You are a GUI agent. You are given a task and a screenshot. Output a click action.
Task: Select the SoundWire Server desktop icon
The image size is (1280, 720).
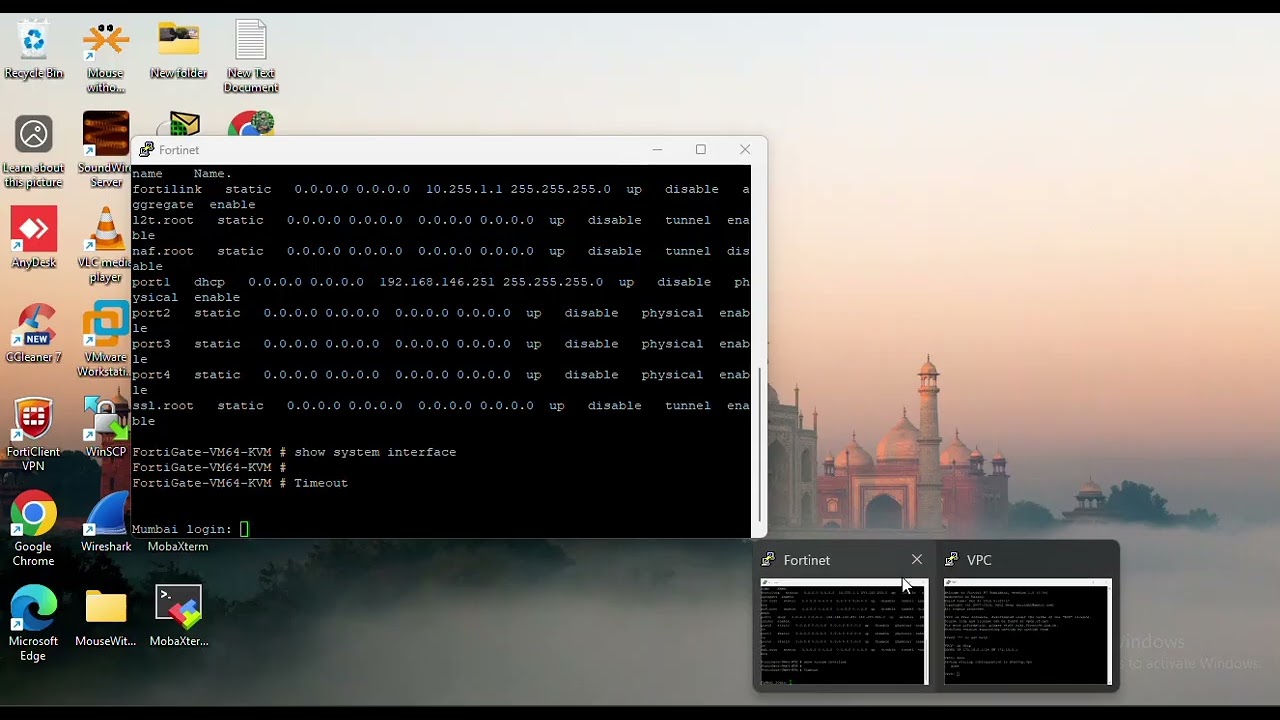tap(106, 151)
